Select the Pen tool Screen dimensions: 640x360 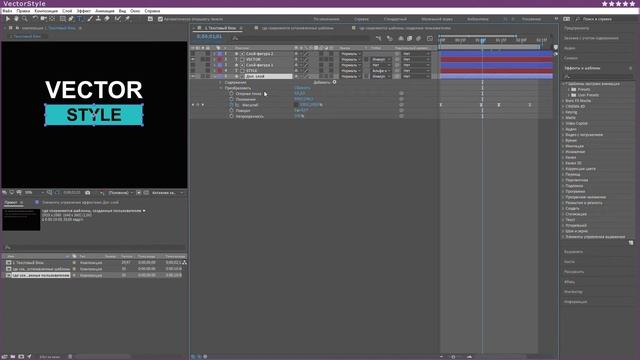71,19
